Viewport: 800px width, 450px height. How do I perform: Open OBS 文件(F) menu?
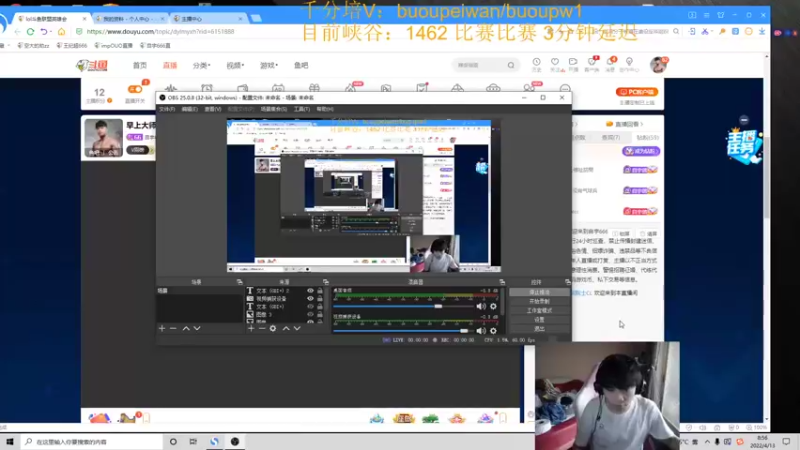167,109
